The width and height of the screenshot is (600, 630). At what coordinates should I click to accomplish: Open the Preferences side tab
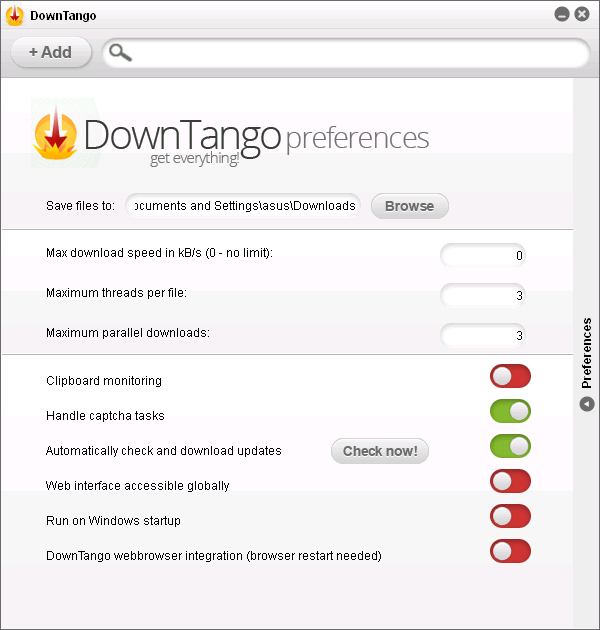587,353
